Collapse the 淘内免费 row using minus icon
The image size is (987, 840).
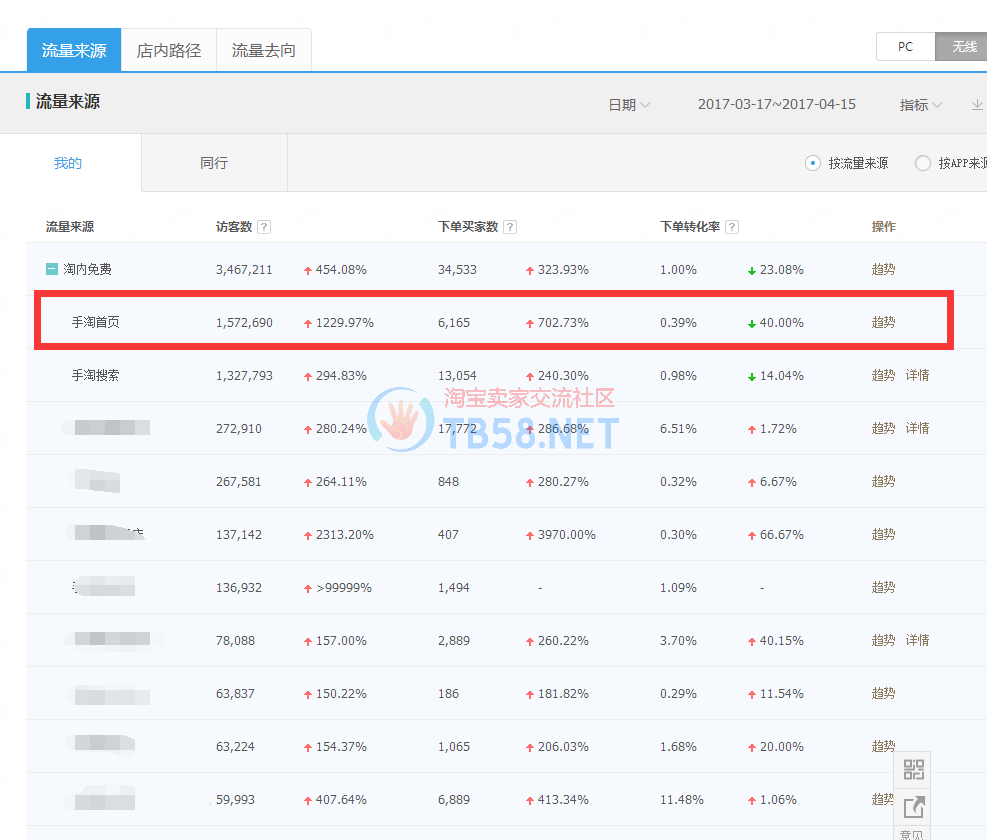tap(51, 269)
